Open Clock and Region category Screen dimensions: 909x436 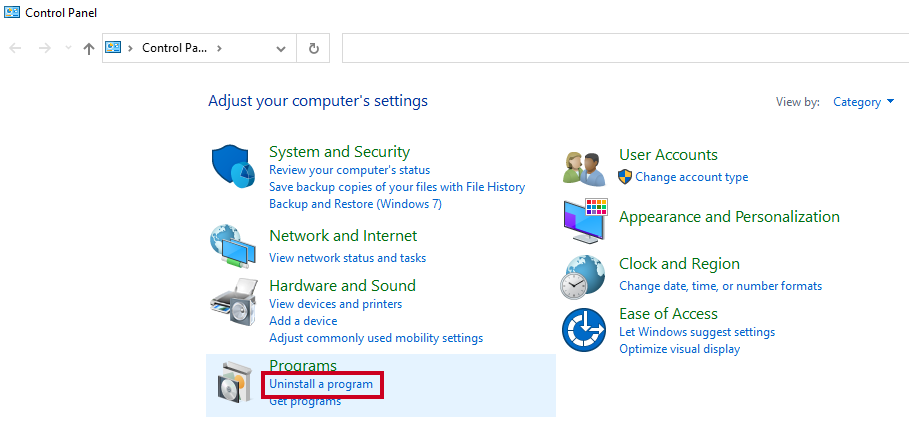coord(679,264)
